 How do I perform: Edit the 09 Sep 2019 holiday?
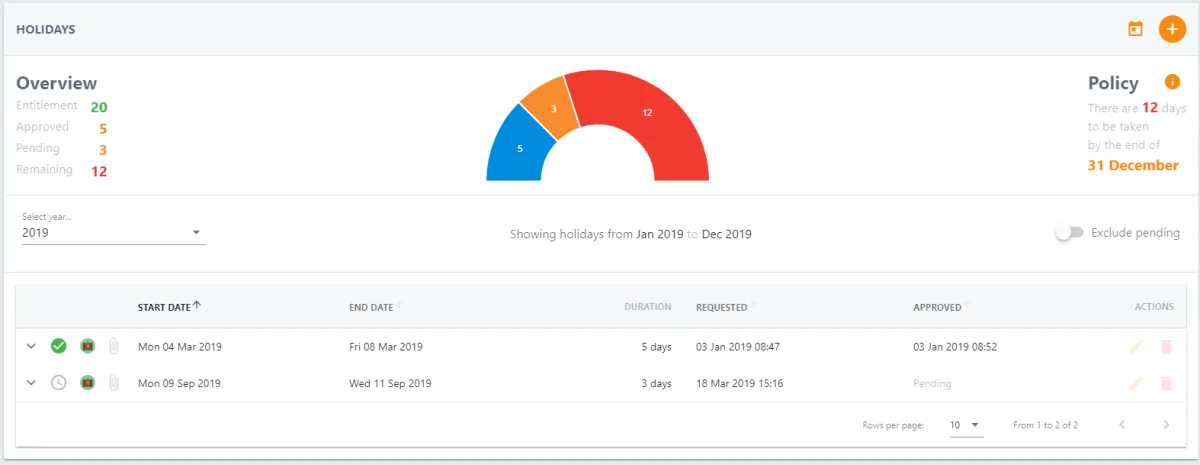[1135, 382]
